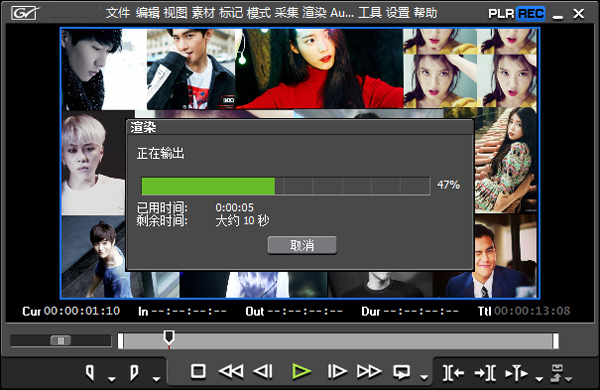The height and width of the screenshot is (390, 600).
Task: Set the In point
Action: coord(90,372)
